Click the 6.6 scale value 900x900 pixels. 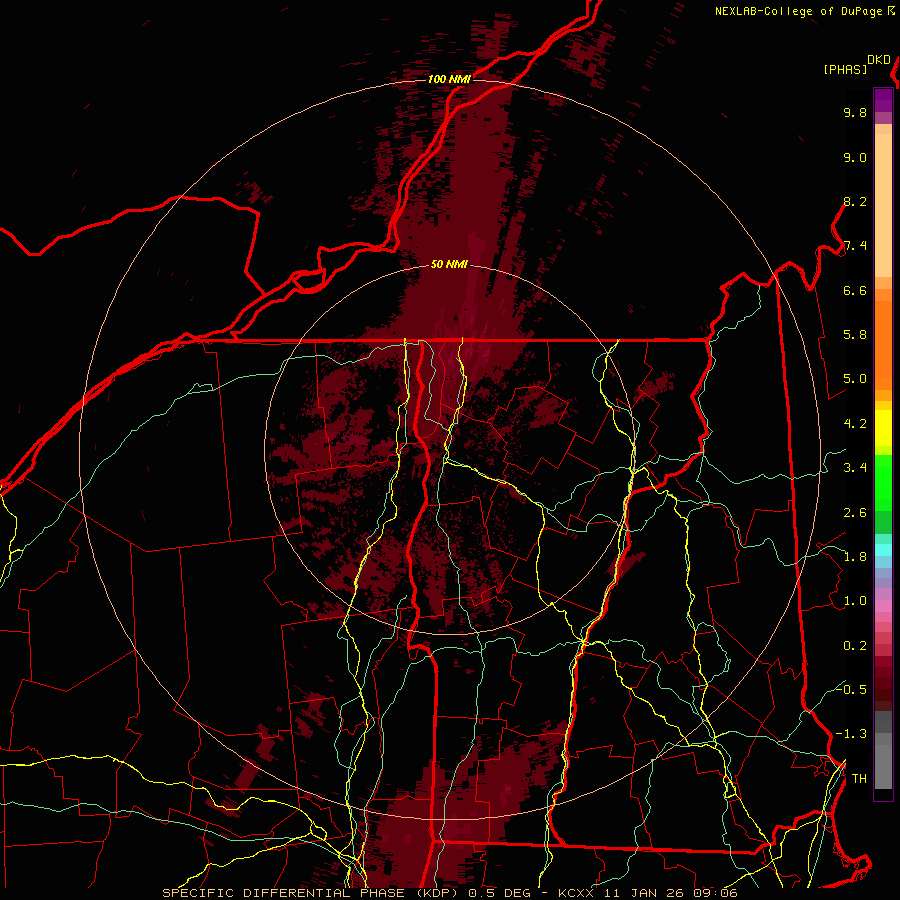[x=855, y=291]
